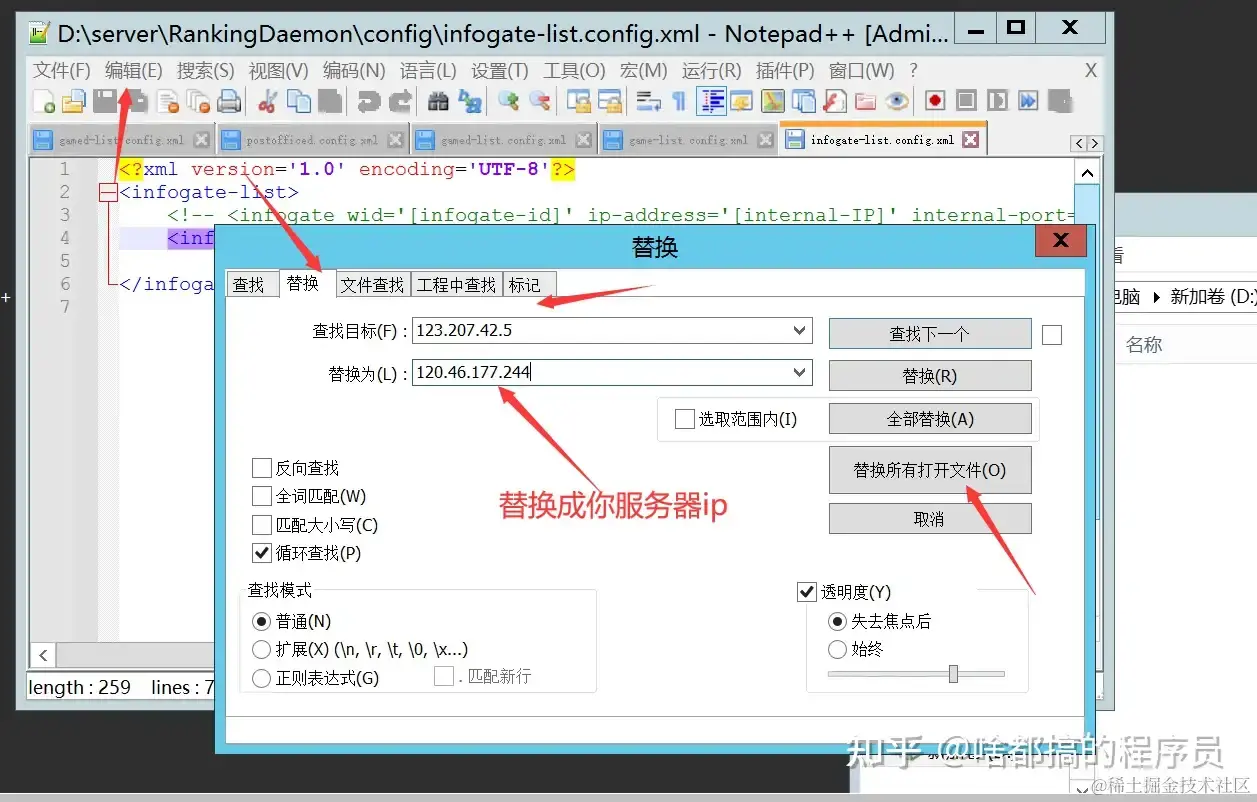Select the 普通(N) search mode radio
Image resolution: width=1257 pixels, height=802 pixels.
point(261,622)
